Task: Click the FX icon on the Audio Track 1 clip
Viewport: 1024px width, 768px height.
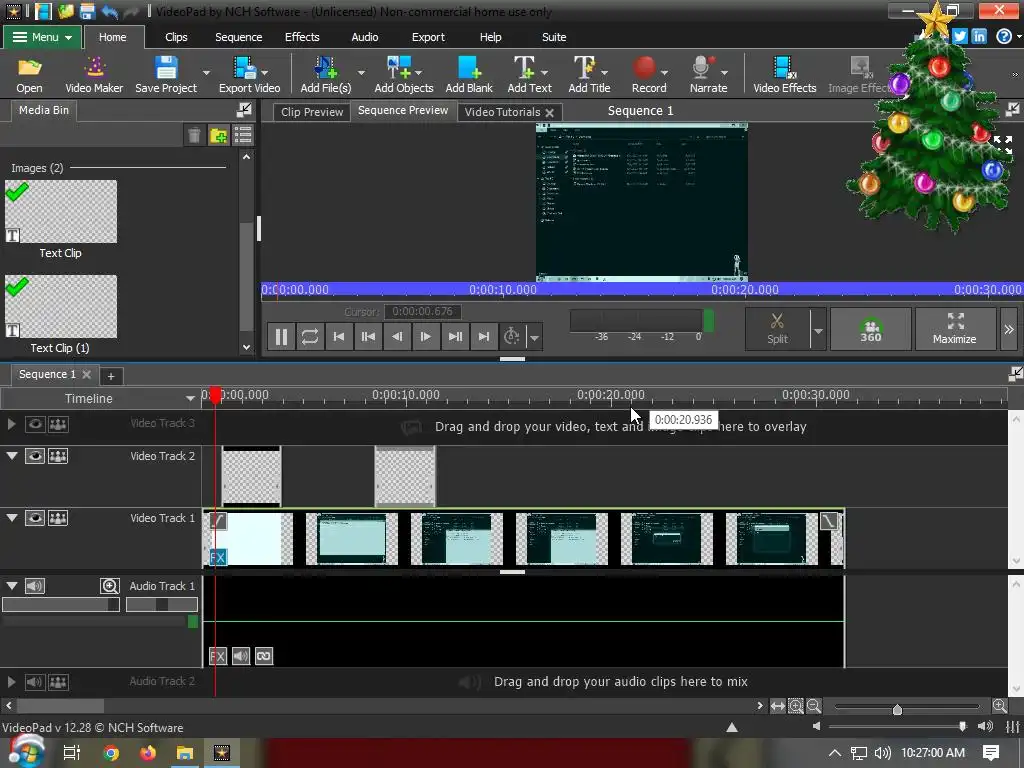Action: click(x=217, y=656)
